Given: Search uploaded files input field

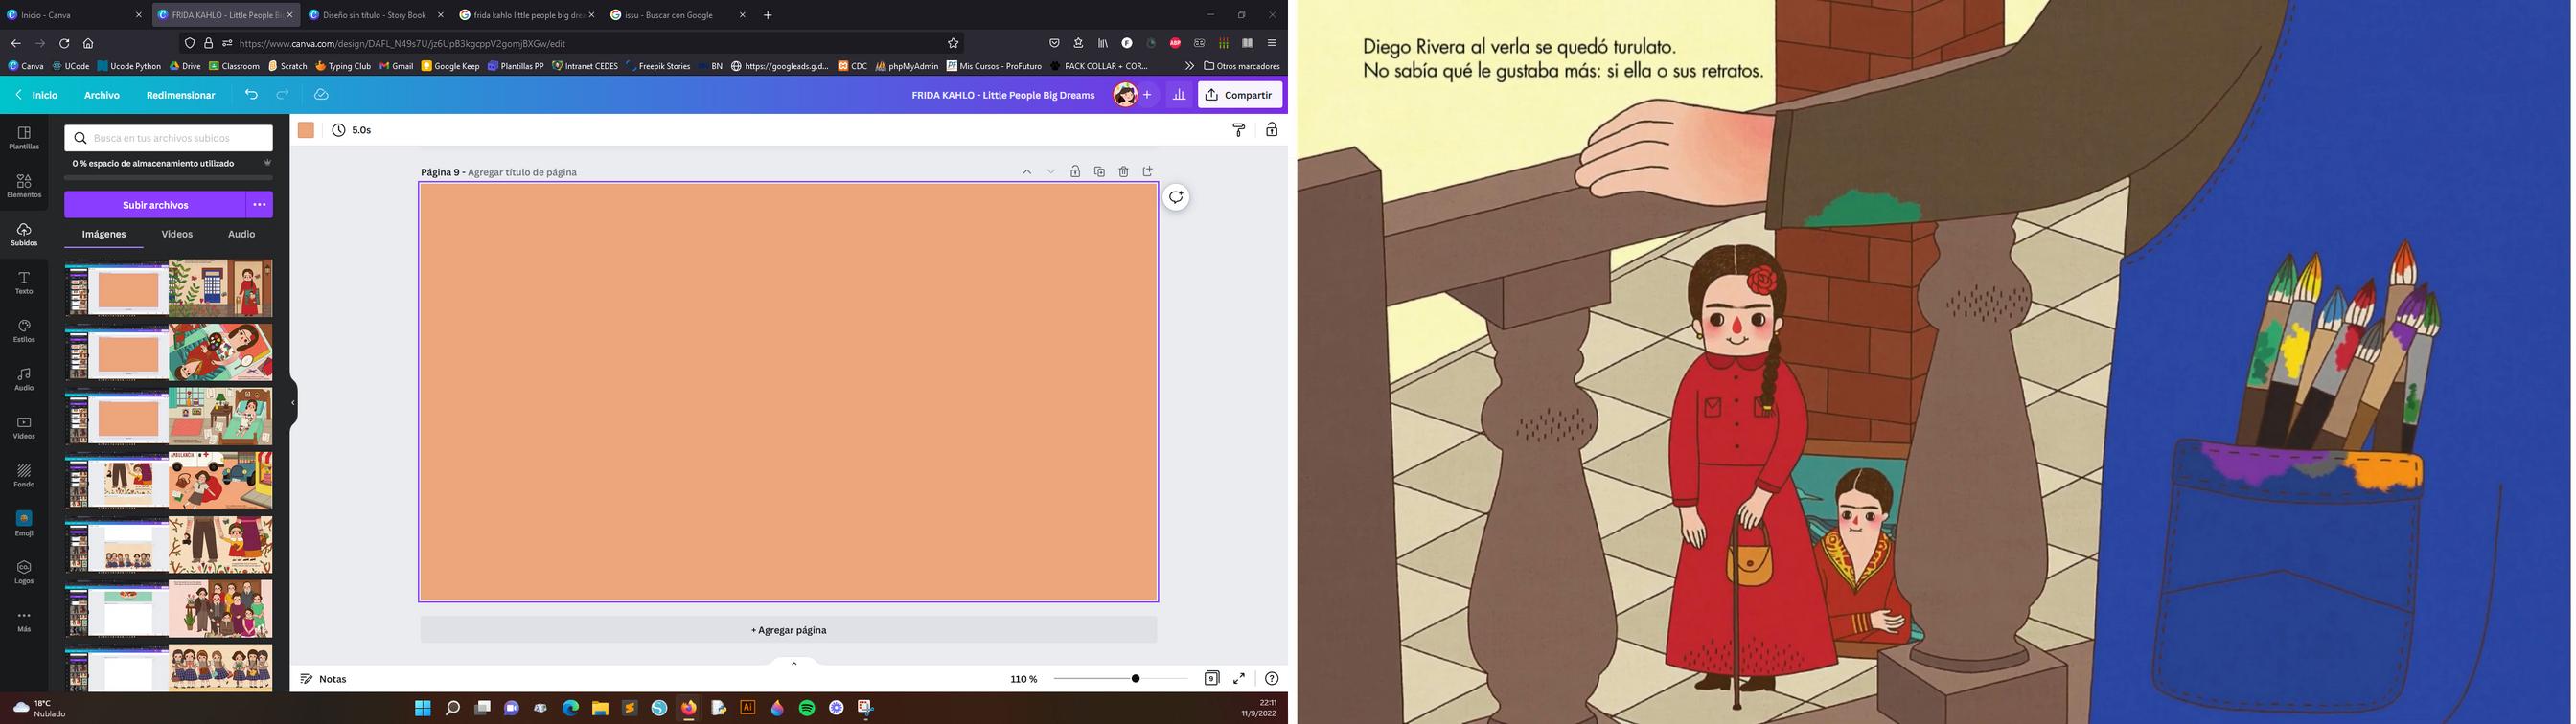Looking at the screenshot, I should pos(169,138).
